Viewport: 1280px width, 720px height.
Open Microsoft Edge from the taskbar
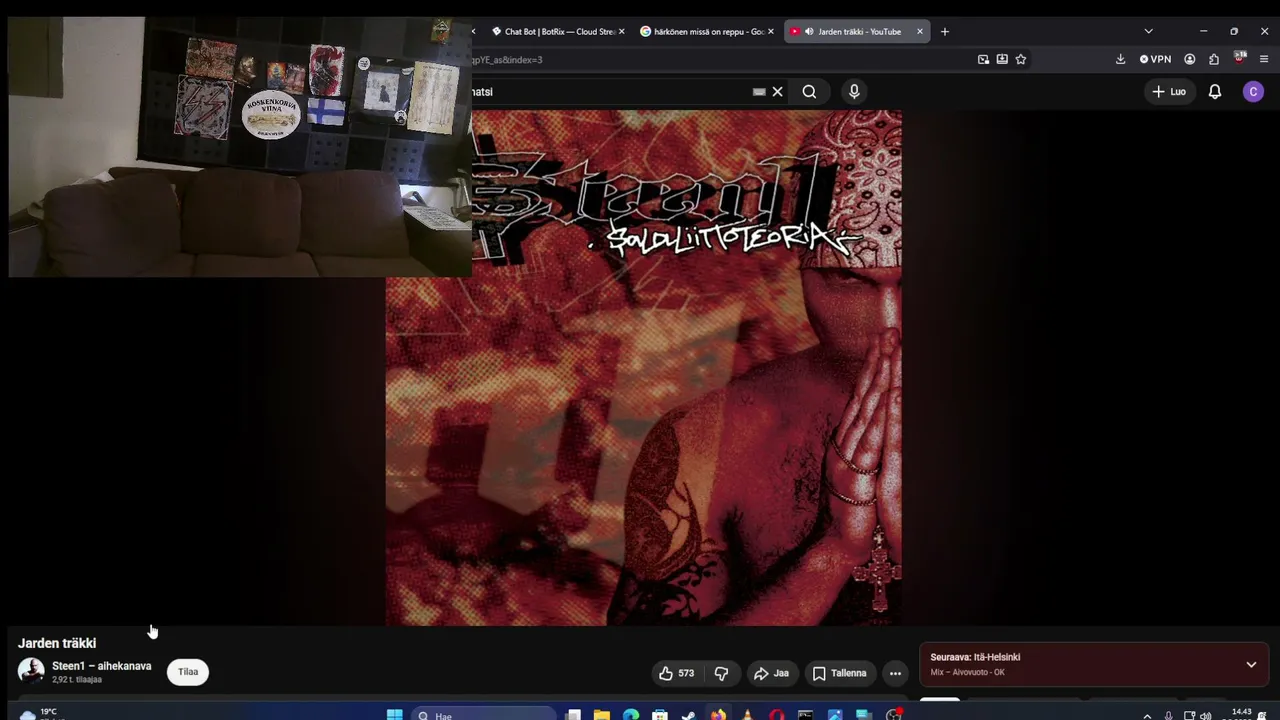(631, 715)
